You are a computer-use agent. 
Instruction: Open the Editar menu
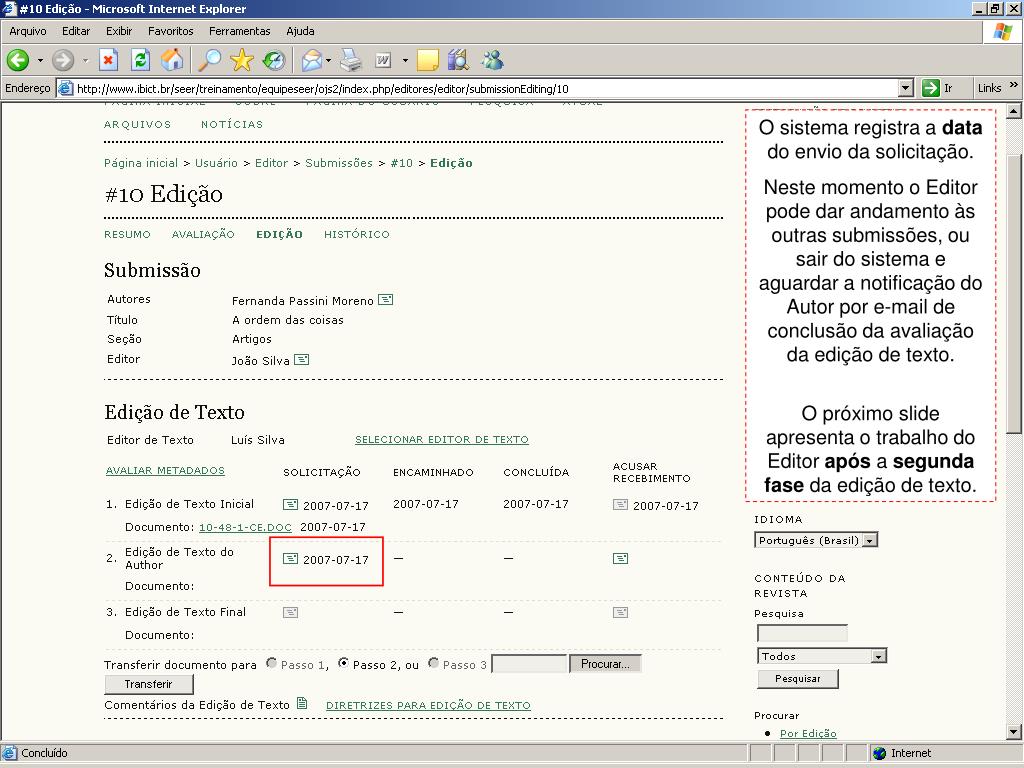pyautogui.click(x=76, y=31)
